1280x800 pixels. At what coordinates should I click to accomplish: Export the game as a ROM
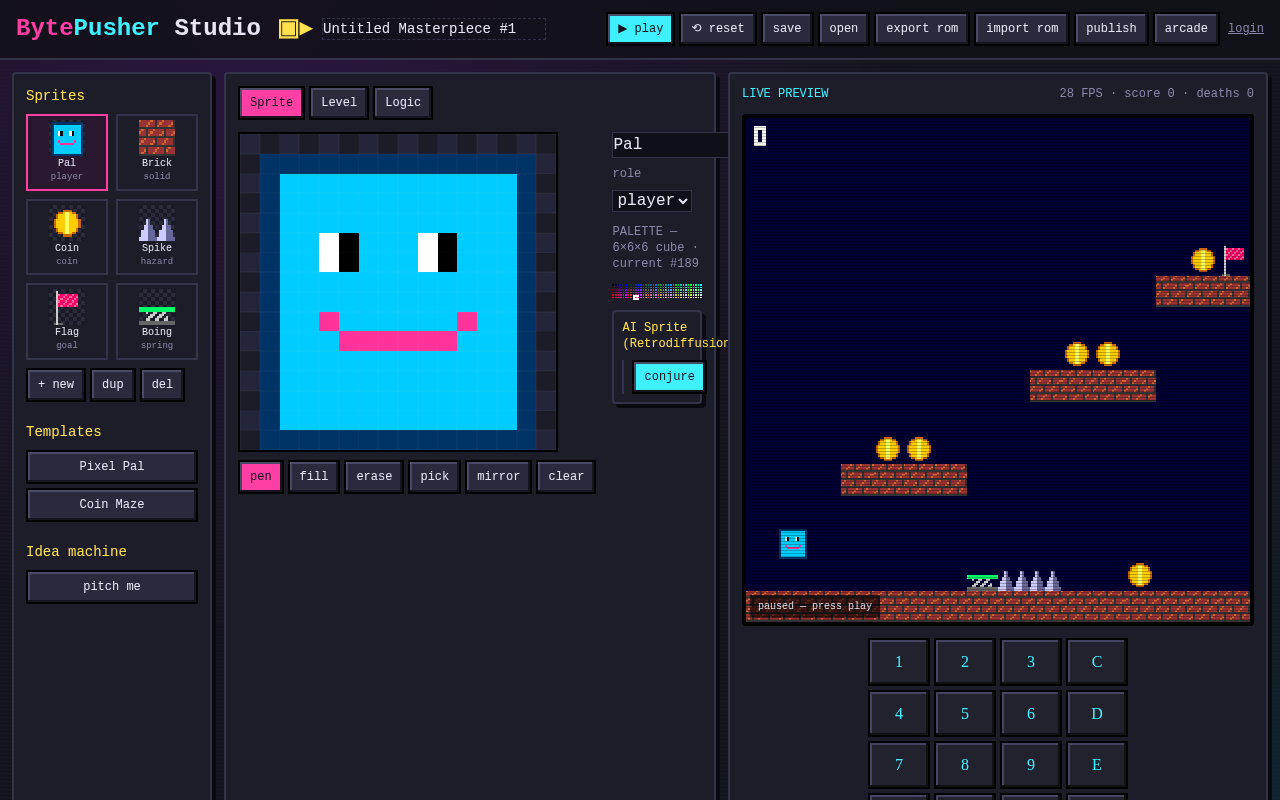pyautogui.click(x=921, y=29)
